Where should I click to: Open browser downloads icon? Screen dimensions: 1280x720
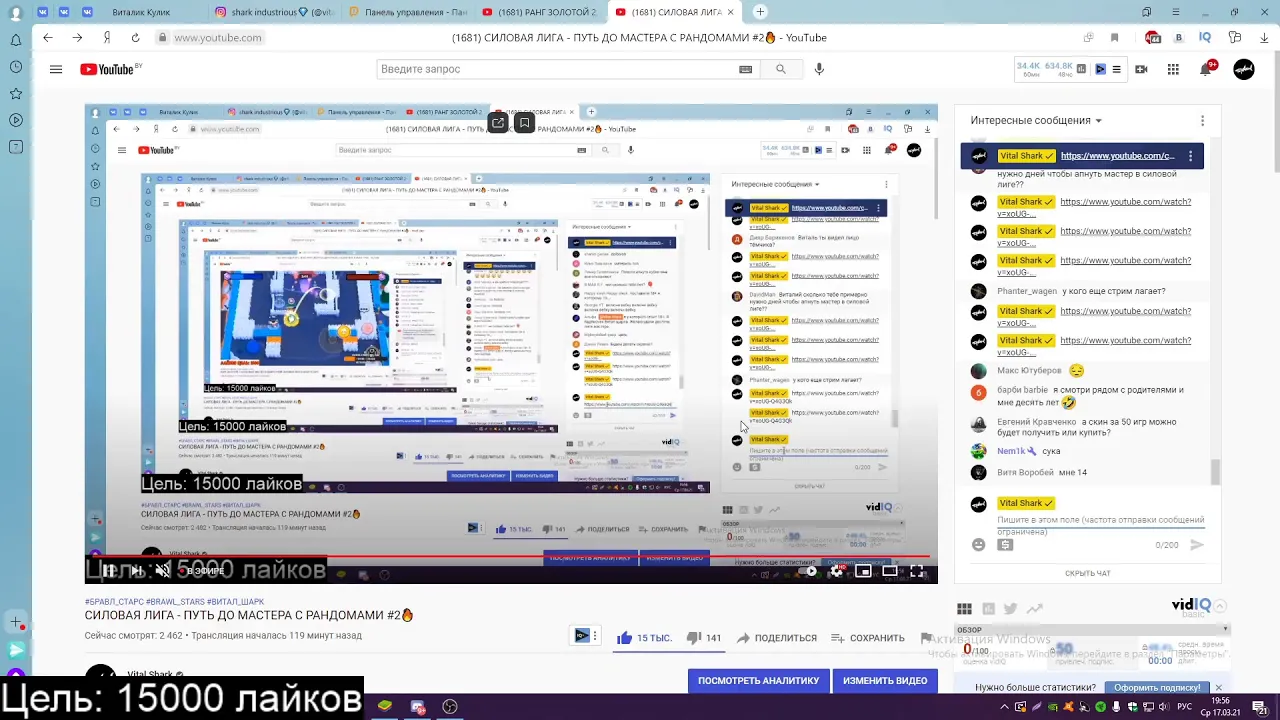pyautogui.click(x=1264, y=38)
